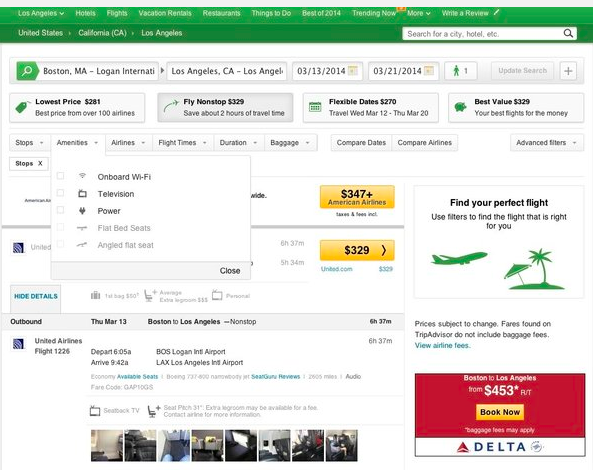Click the Write a Review pencil icon
The height and width of the screenshot is (470, 593).
click(x=496, y=12)
